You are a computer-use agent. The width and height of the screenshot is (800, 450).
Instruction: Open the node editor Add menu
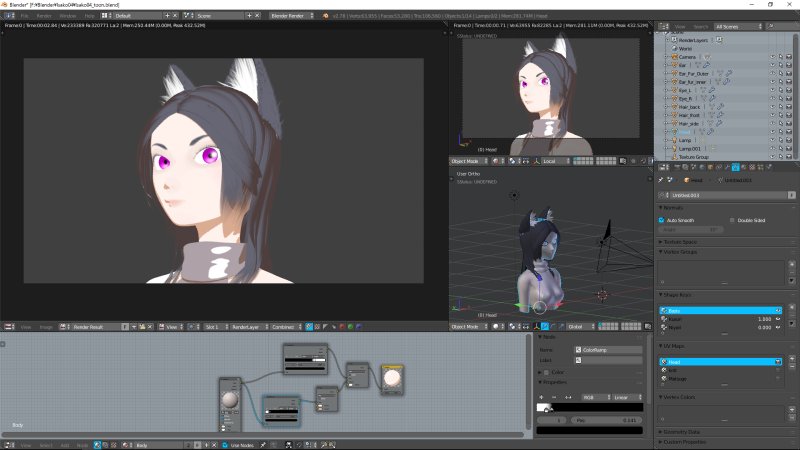pos(65,445)
